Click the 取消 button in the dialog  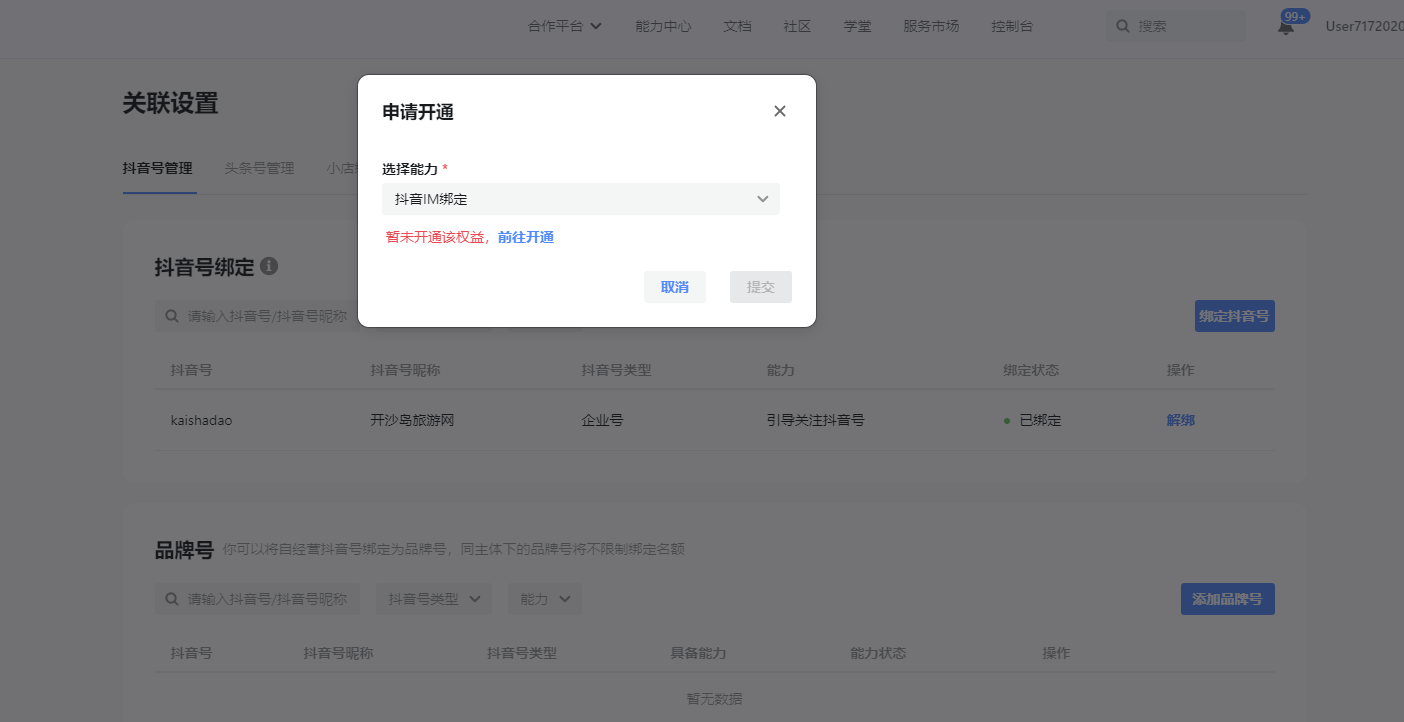674,286
